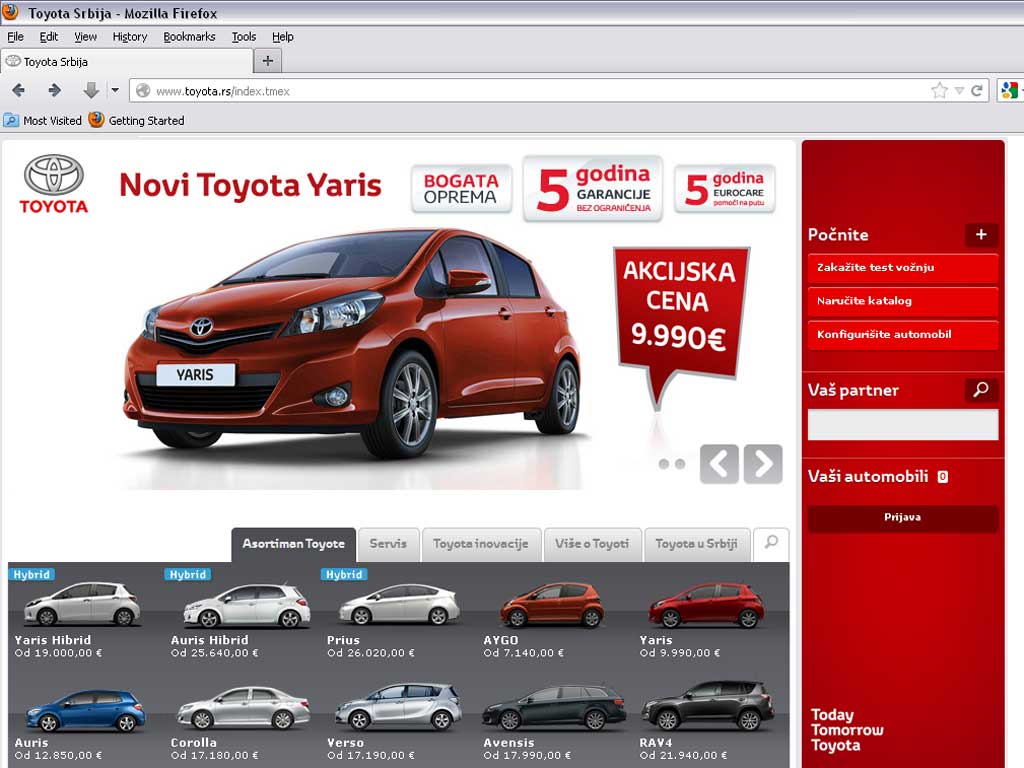This screenshot has width=1024, height=768.
Task: Switch to Više o Toyoti tab
Action: (592, 544)
